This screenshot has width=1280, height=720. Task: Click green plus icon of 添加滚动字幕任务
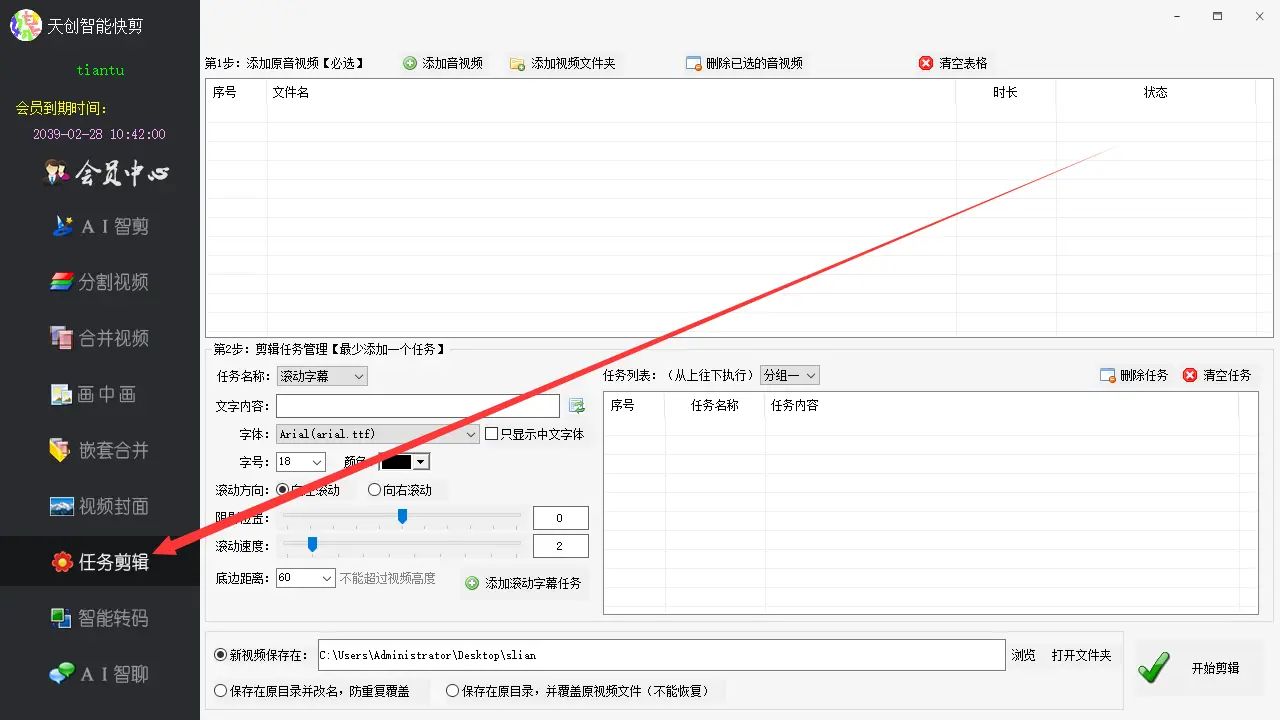472,583
